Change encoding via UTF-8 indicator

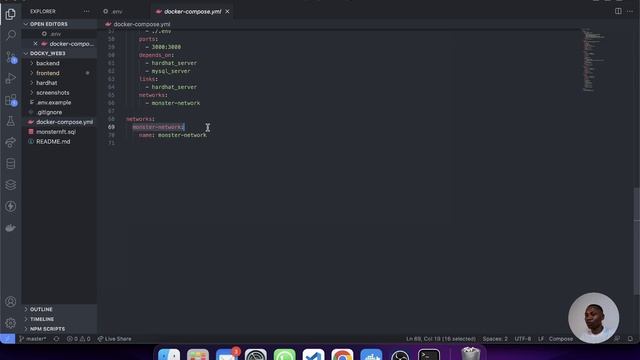[523, 339]
